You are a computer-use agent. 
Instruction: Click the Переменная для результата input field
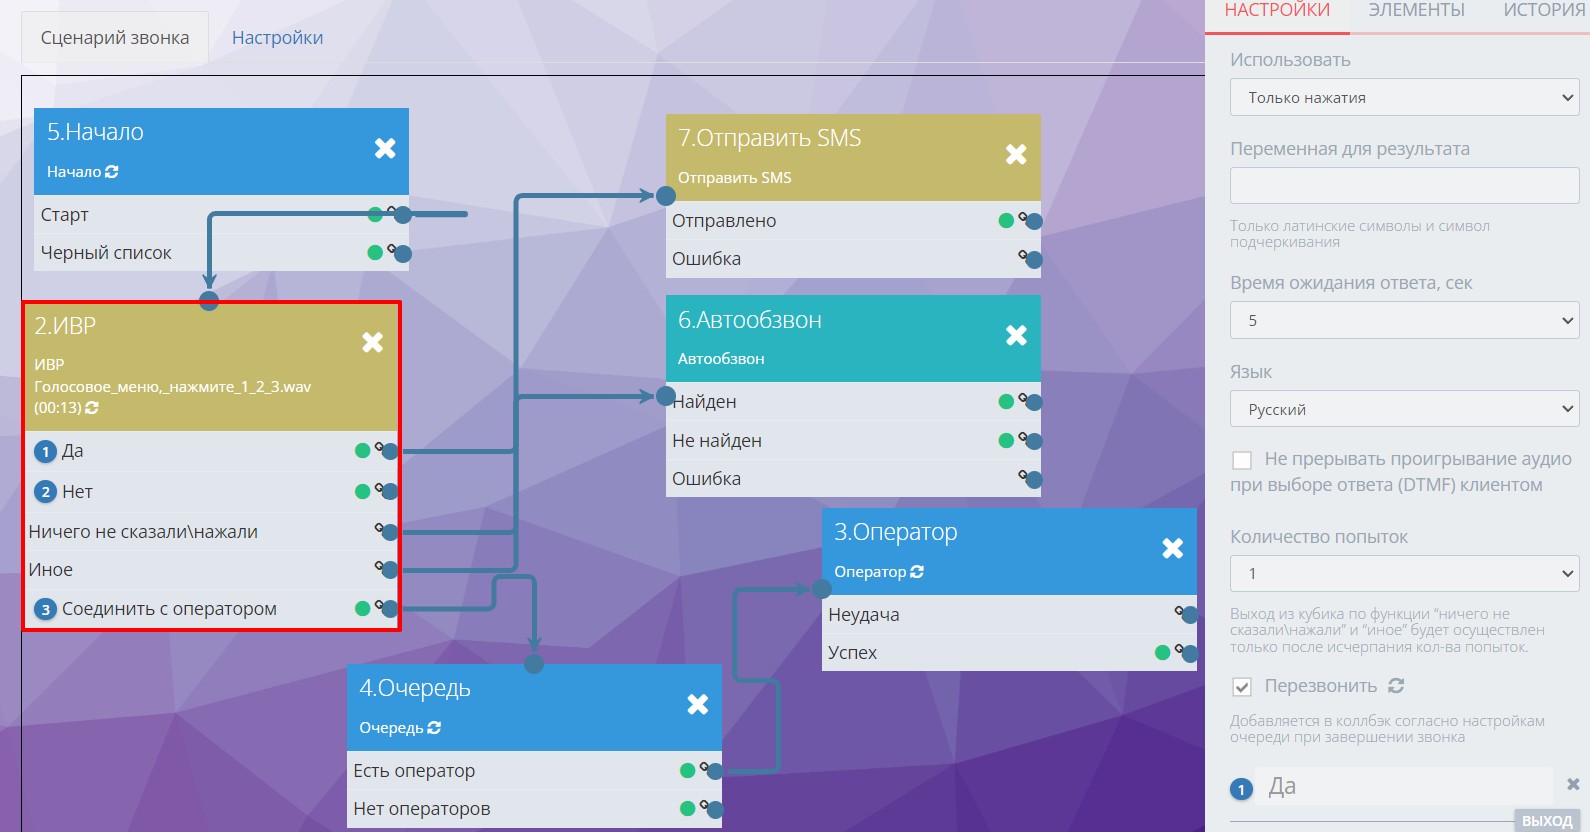pos(1404,186)
